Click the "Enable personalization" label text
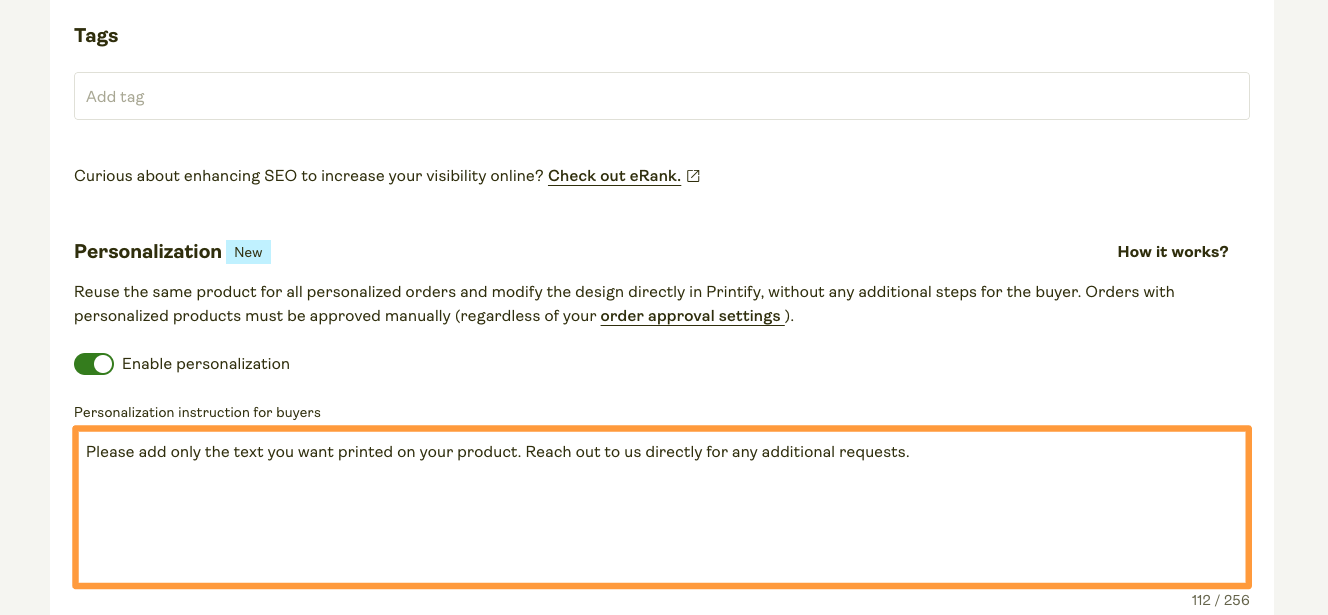This screenshot has height=615, width=1328. 205,363
